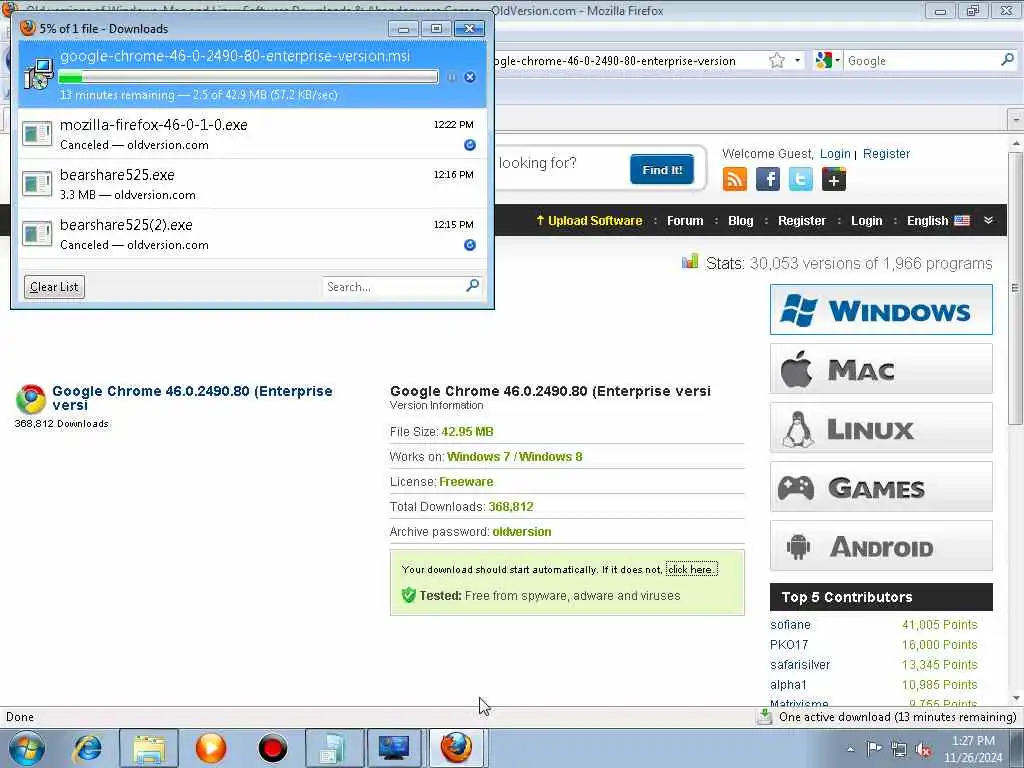Click the plus share icon

tap(834, 178)
